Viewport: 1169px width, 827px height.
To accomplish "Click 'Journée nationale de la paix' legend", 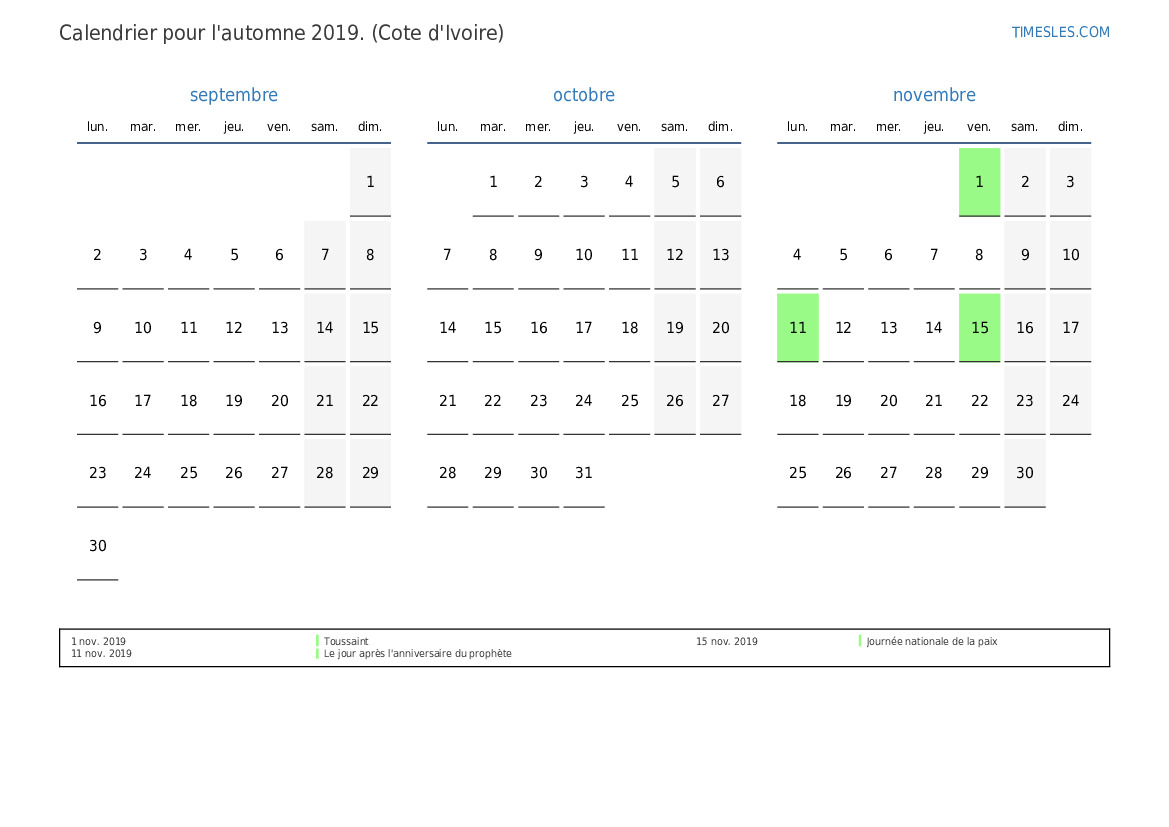I will coord(932,641).
